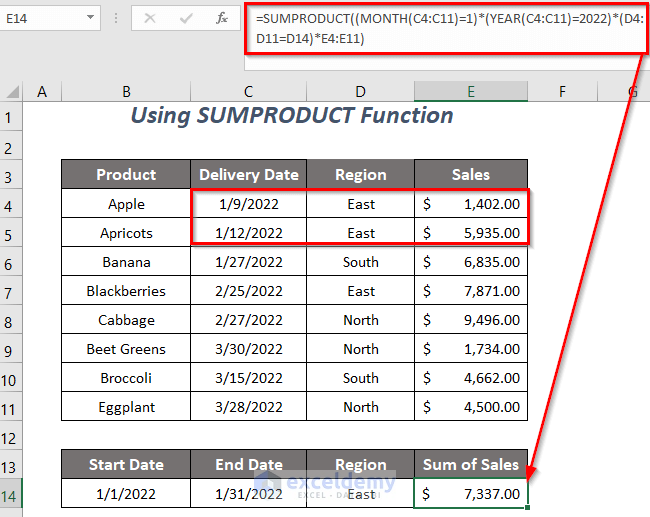Image resolution: width=650 pixels, height=517 pixels.
Task: Click the Cancel (X) formula bar icon
Action: [149, 18]
